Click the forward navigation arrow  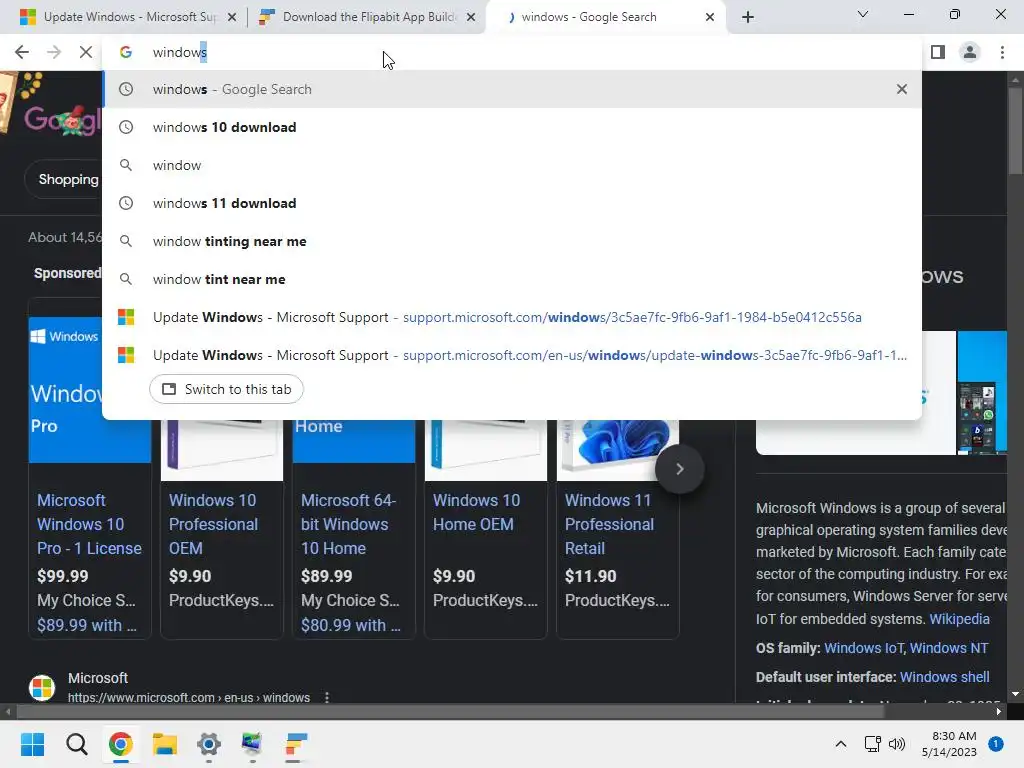click(x=54, y=52)
